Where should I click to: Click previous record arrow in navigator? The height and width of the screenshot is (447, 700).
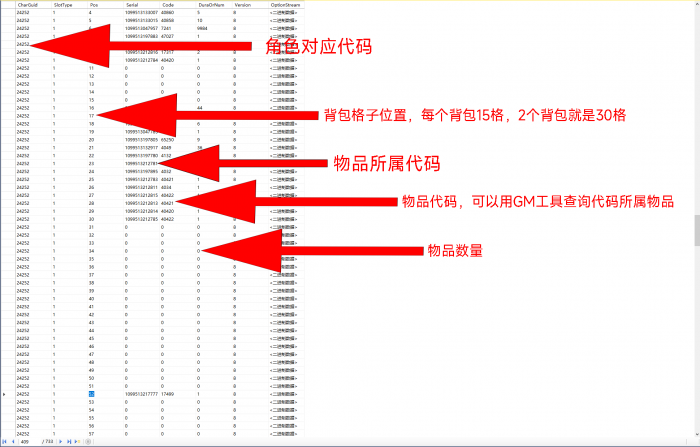coord(12,441)
